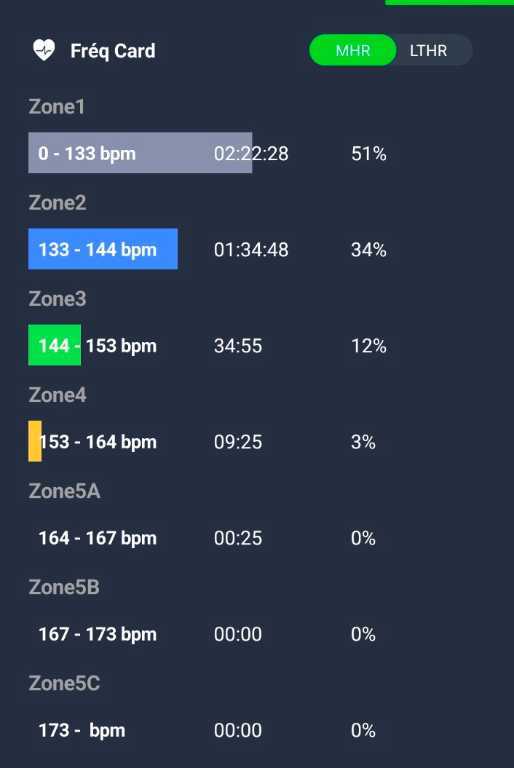Select the Zone4 heading
This screenshot has height=768, width=514.
click(58, 395)
